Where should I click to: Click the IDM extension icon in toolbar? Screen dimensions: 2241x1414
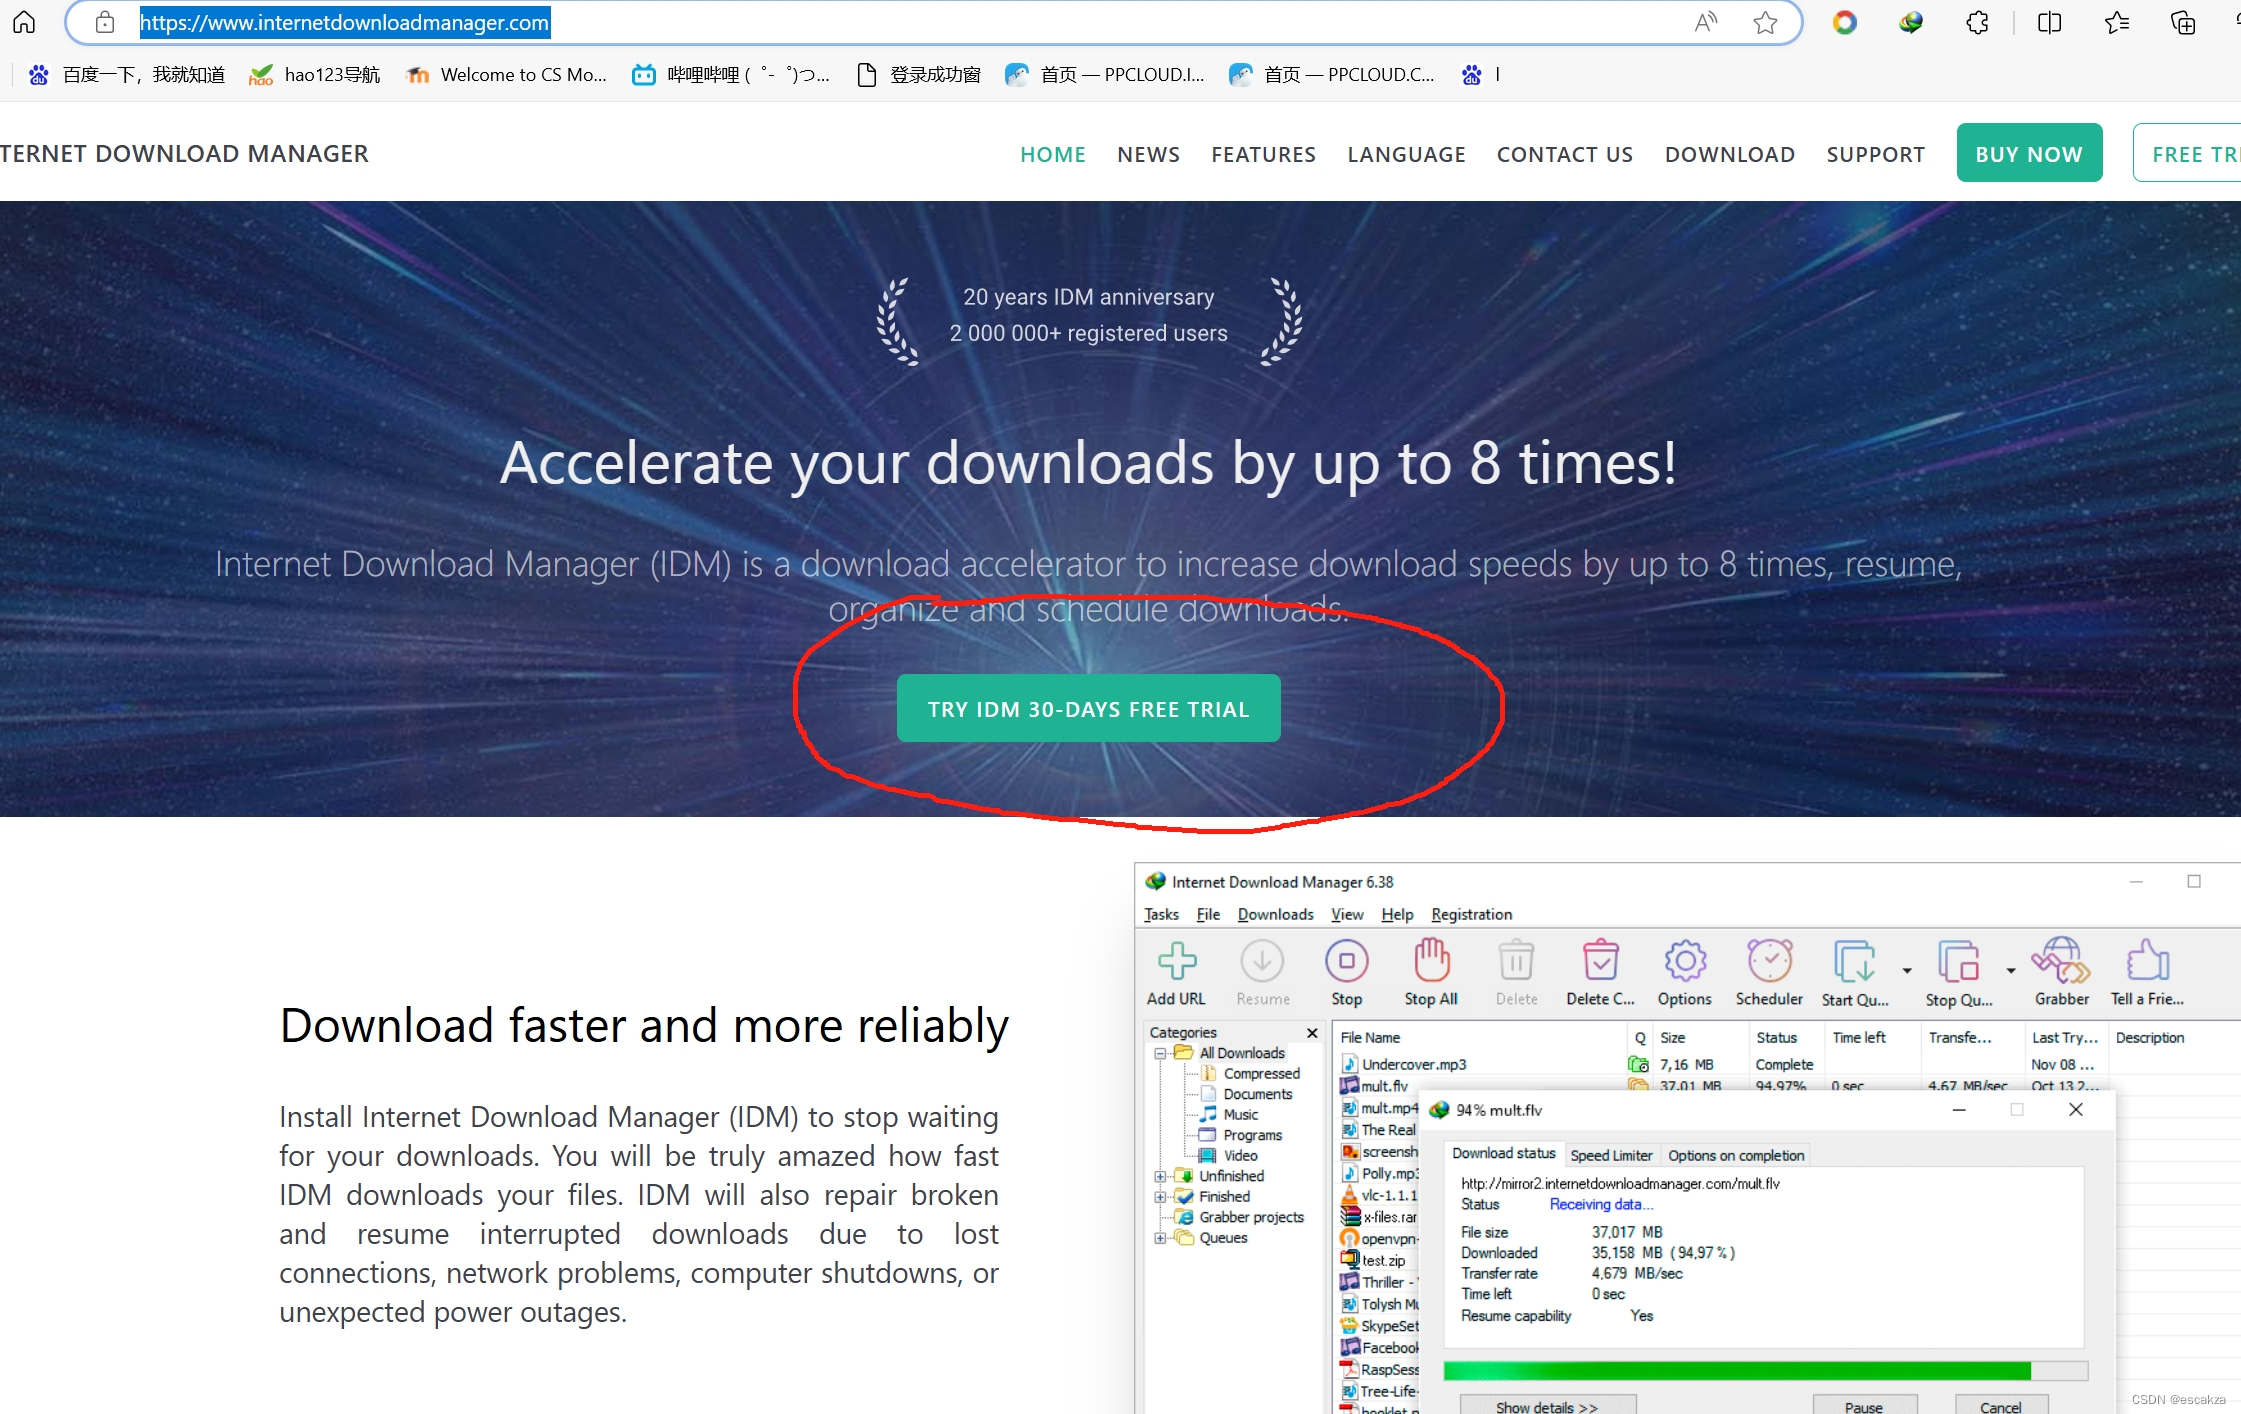[1911, 22]
